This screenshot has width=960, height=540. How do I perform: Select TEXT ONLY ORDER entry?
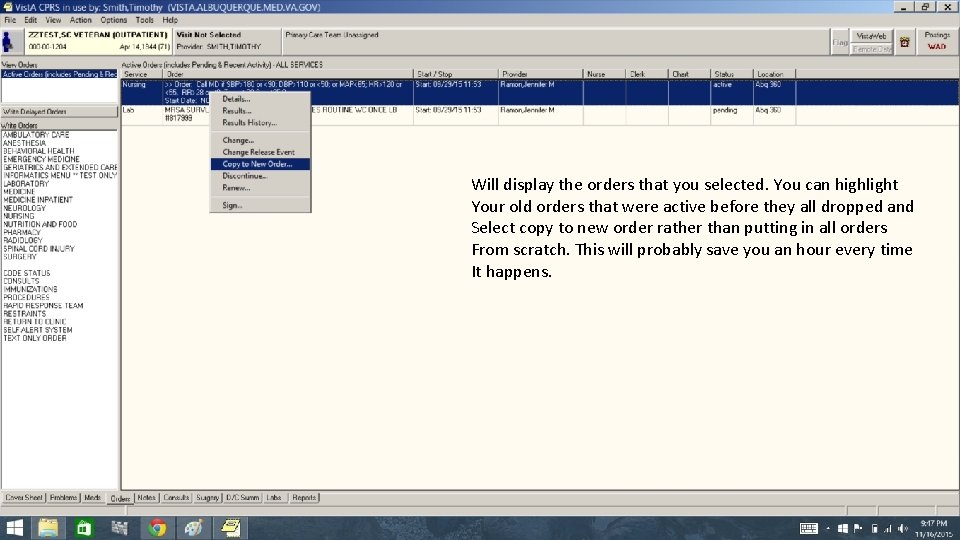click(35, 338)
